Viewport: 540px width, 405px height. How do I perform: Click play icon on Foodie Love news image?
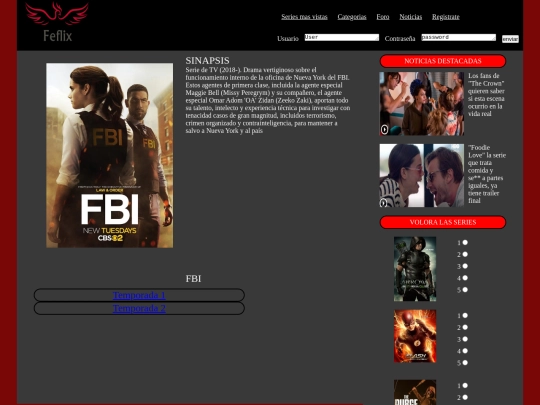coord(384,203)
